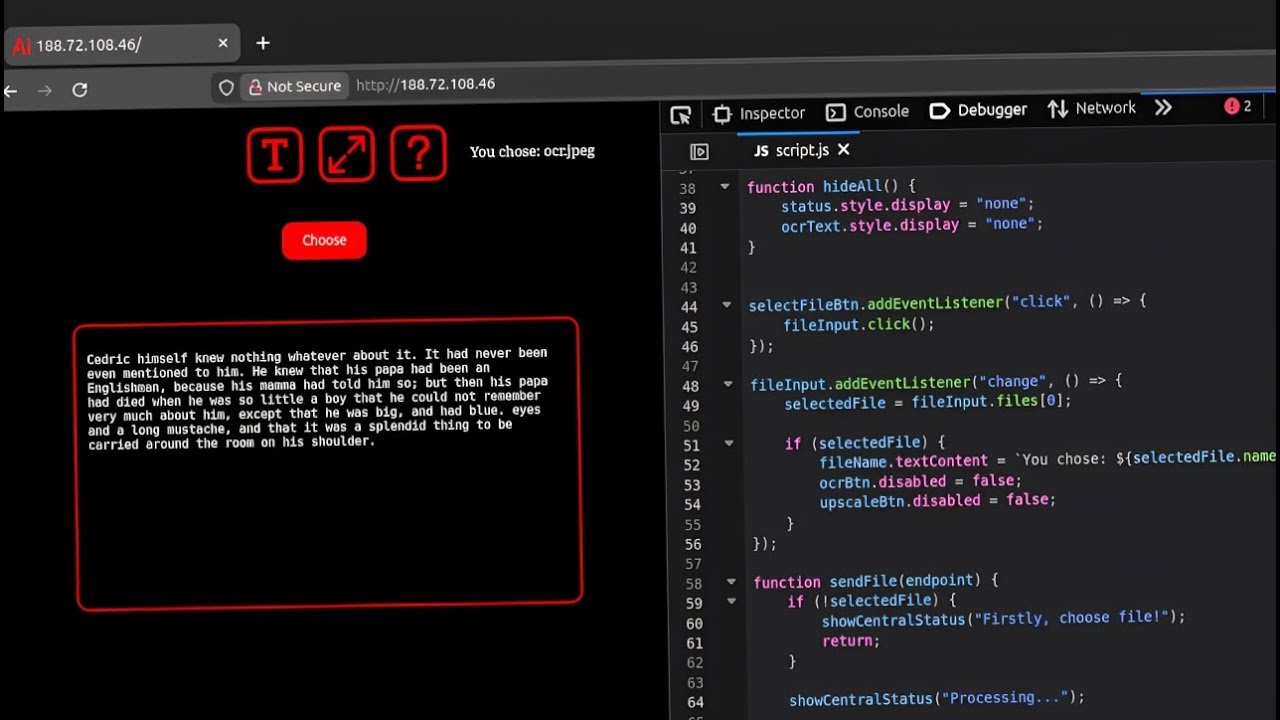Click the 'You chose: ocr.jpeg' text

(x=532, y=152)
